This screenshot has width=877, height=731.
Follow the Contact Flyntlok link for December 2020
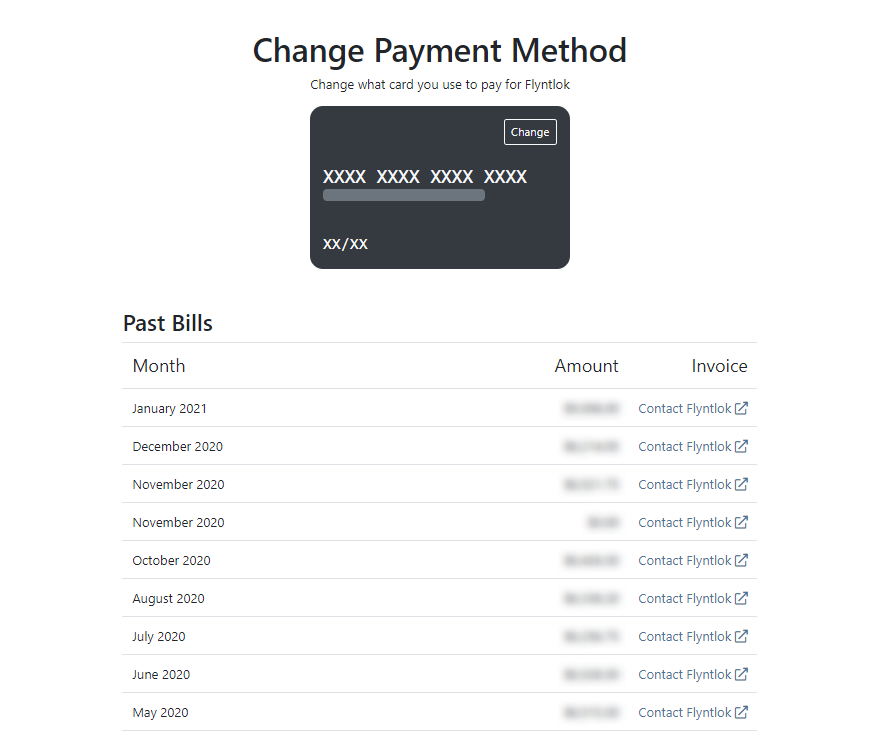pos(685,447)
